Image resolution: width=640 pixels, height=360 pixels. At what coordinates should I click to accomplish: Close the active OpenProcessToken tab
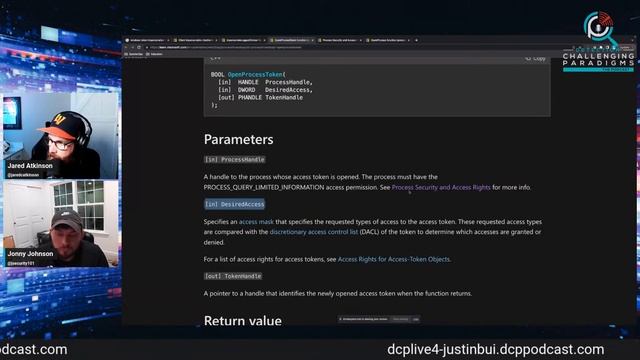[x=312, y=40]
